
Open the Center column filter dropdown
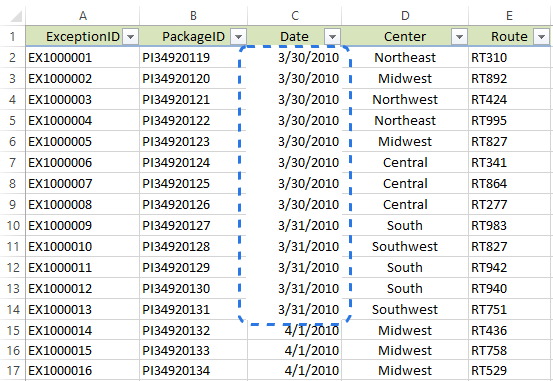tap(459, 37)
